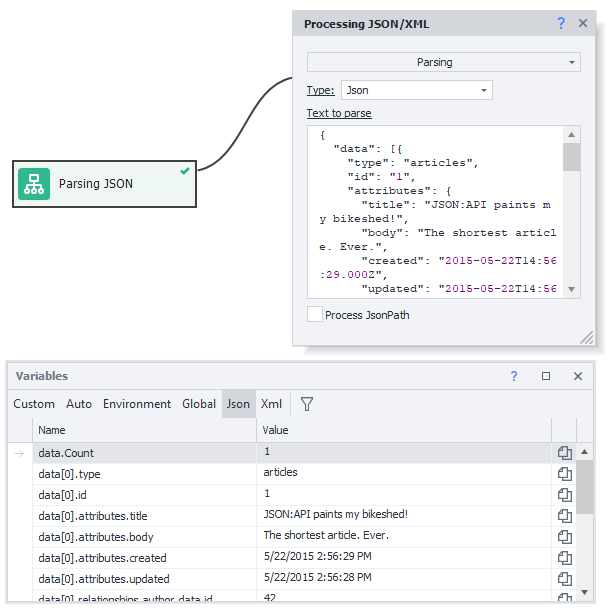Screen dimensions: 612x612
Task: Copy the data[0].attributes.title value
Action: (x=564, y=516)
